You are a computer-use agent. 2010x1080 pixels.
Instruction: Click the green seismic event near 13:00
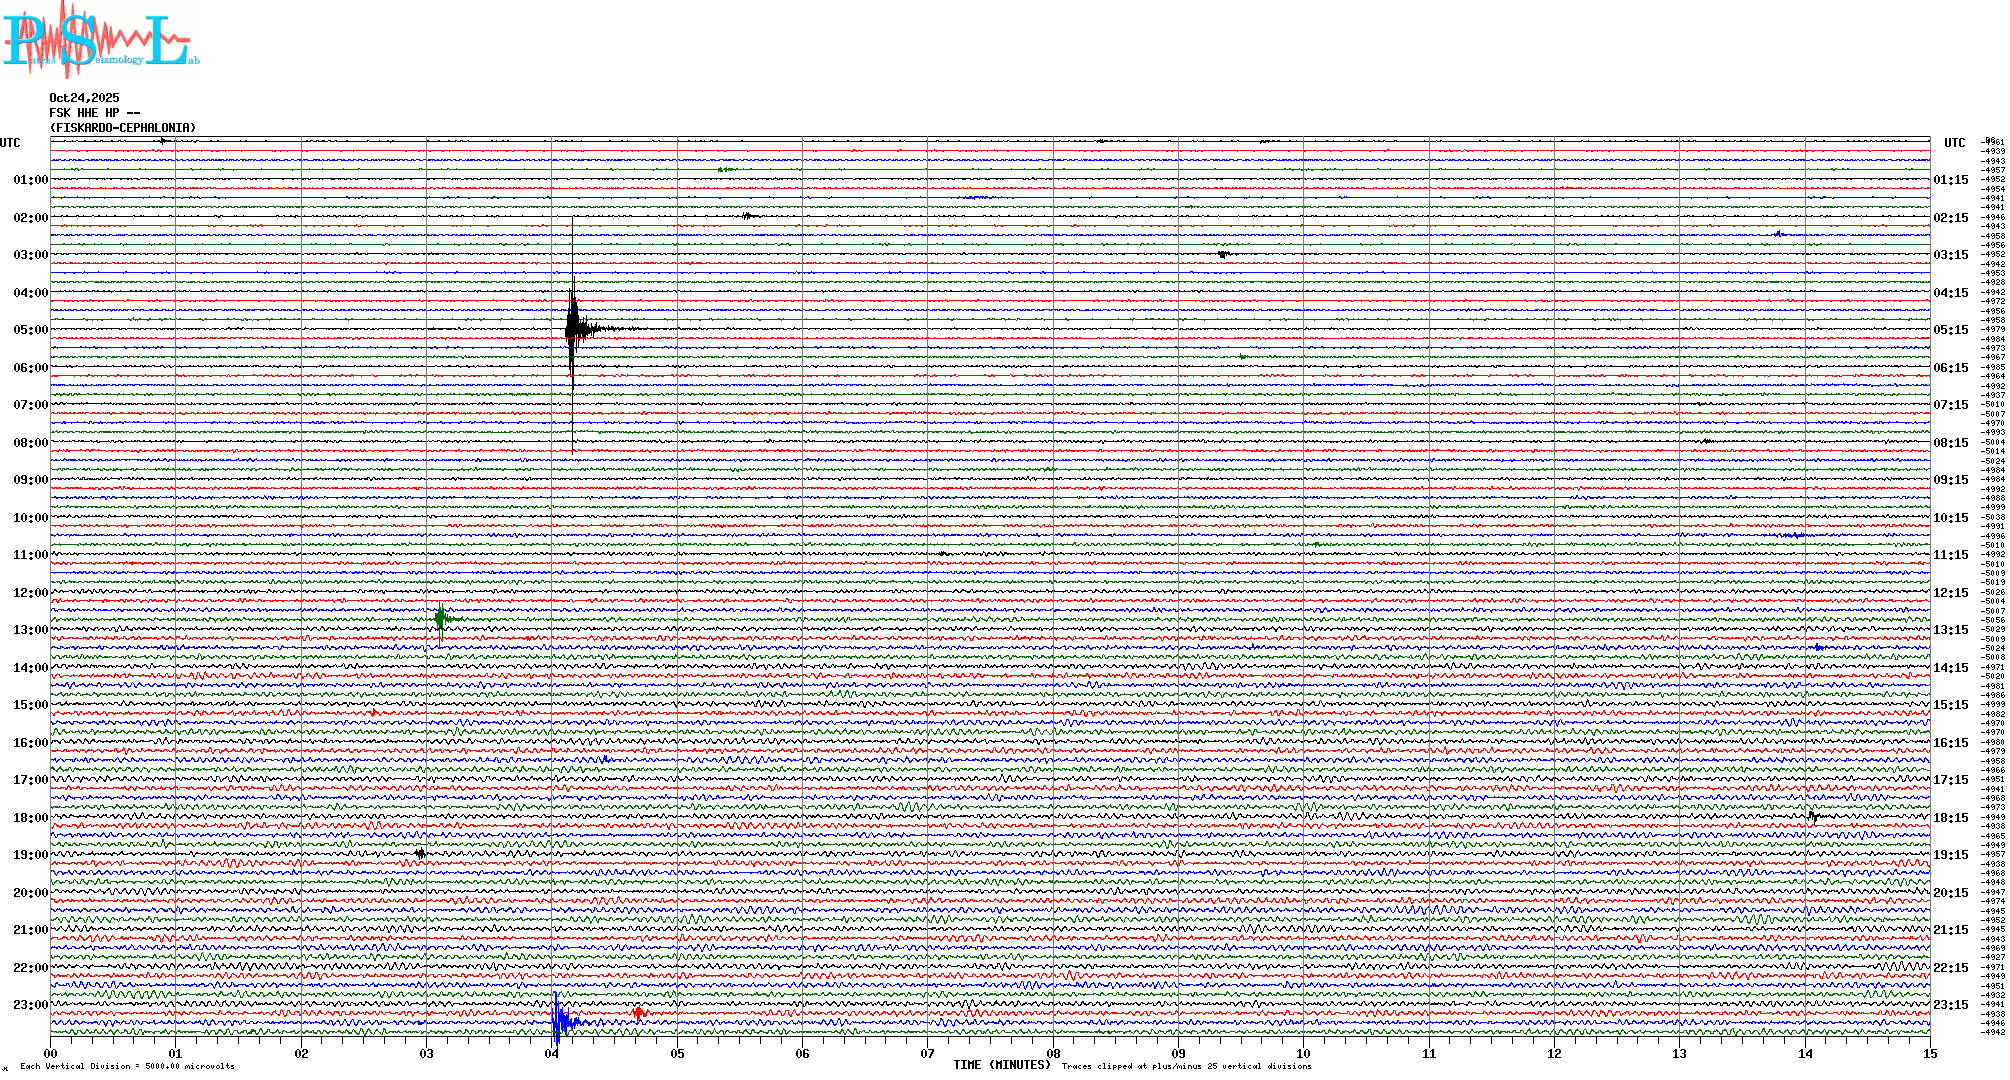[441, 619]
